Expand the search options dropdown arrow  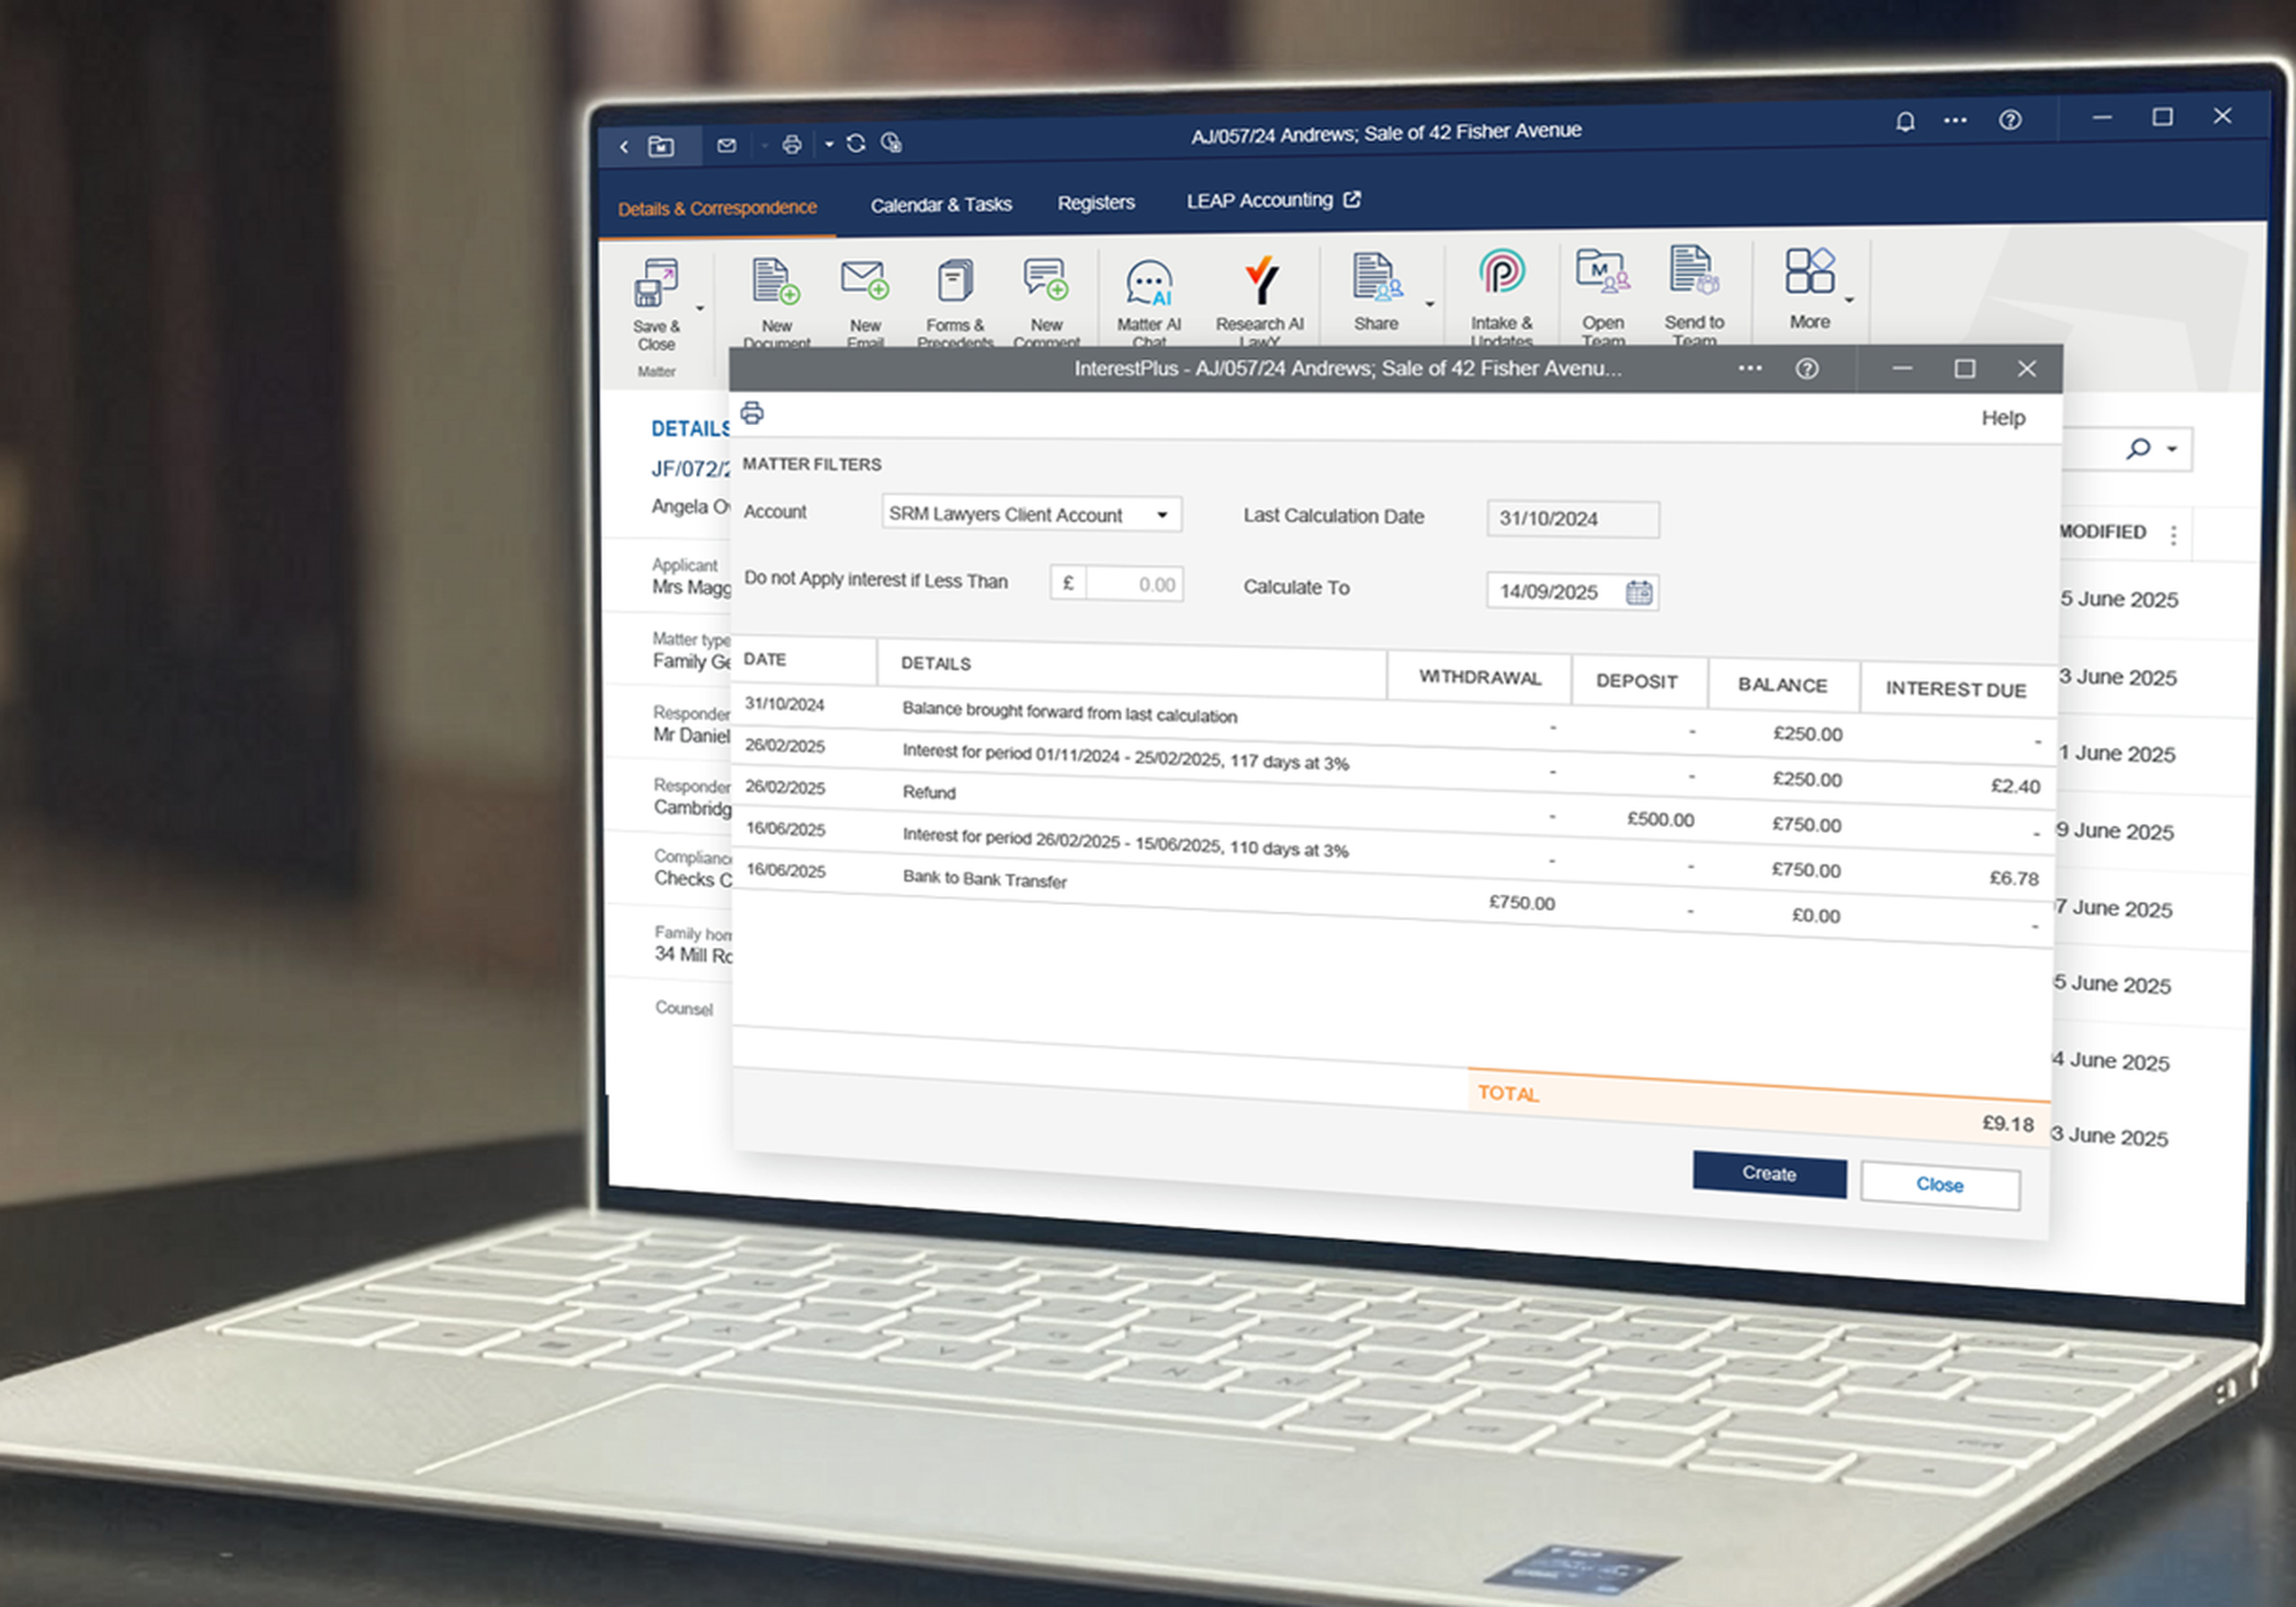coord(2172,449)
